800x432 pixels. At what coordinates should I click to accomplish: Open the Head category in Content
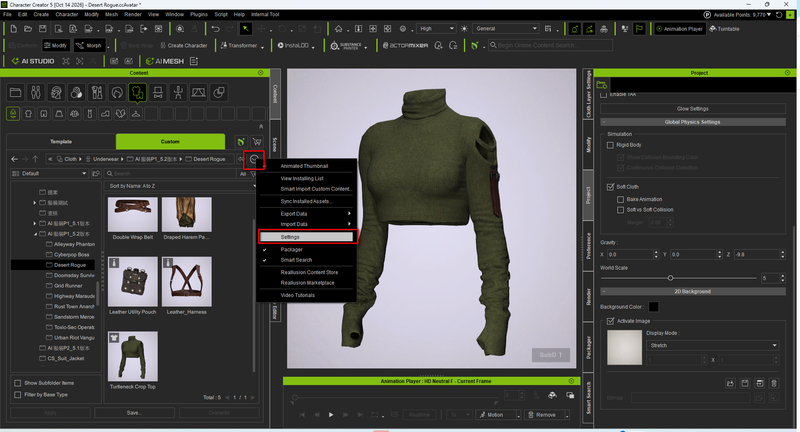[56, 93]
